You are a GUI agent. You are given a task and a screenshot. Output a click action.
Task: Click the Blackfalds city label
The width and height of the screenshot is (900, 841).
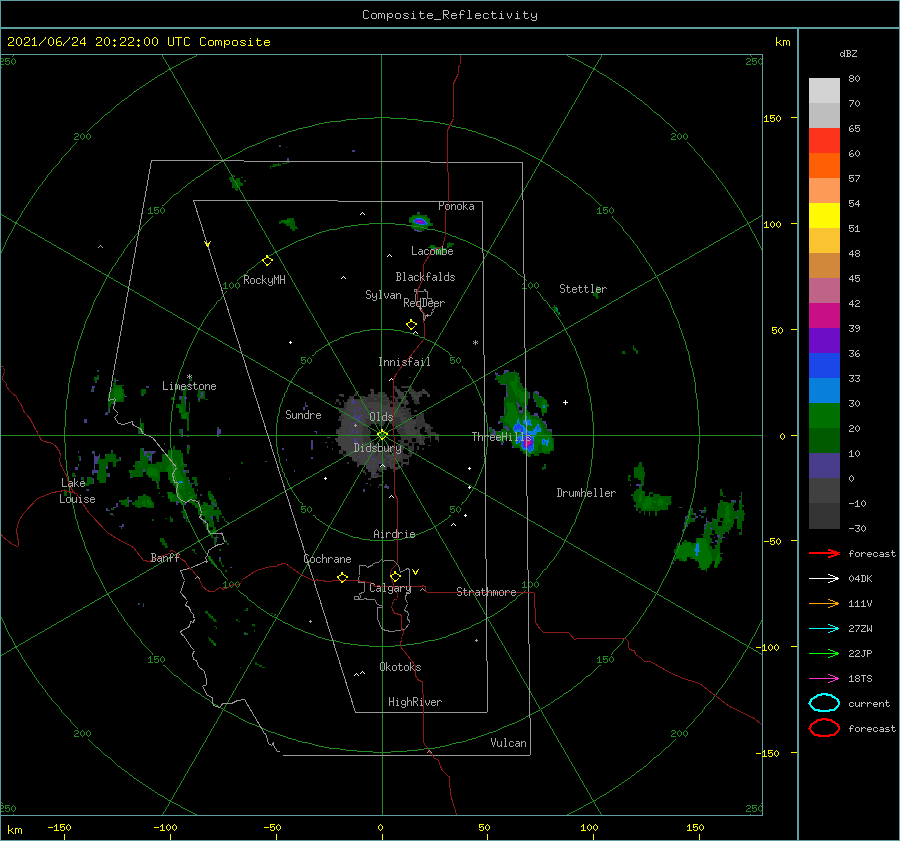tap(425, 277)
